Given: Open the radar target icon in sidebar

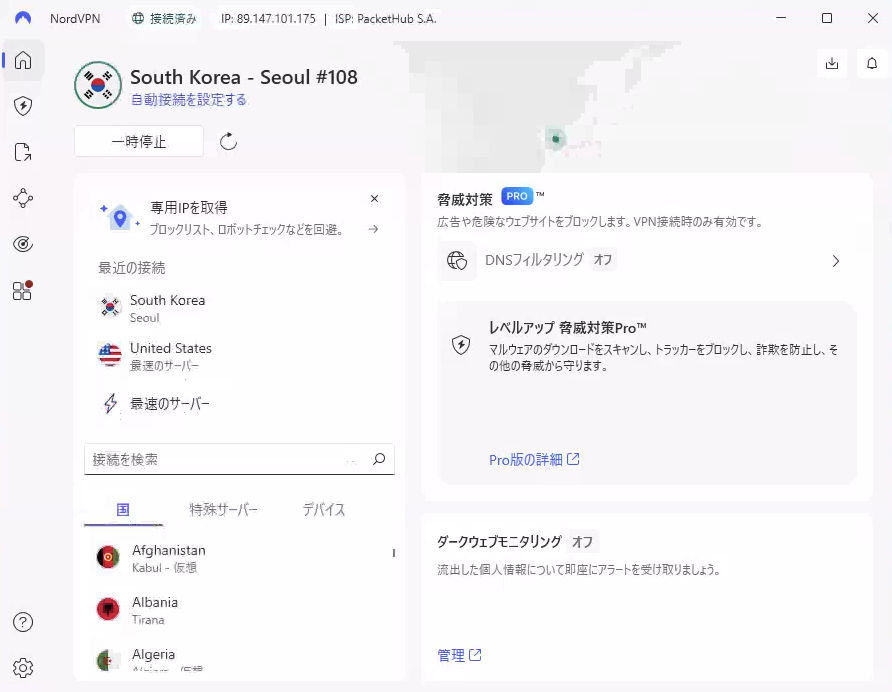Looking at the screenshot, I should [23, 244].
